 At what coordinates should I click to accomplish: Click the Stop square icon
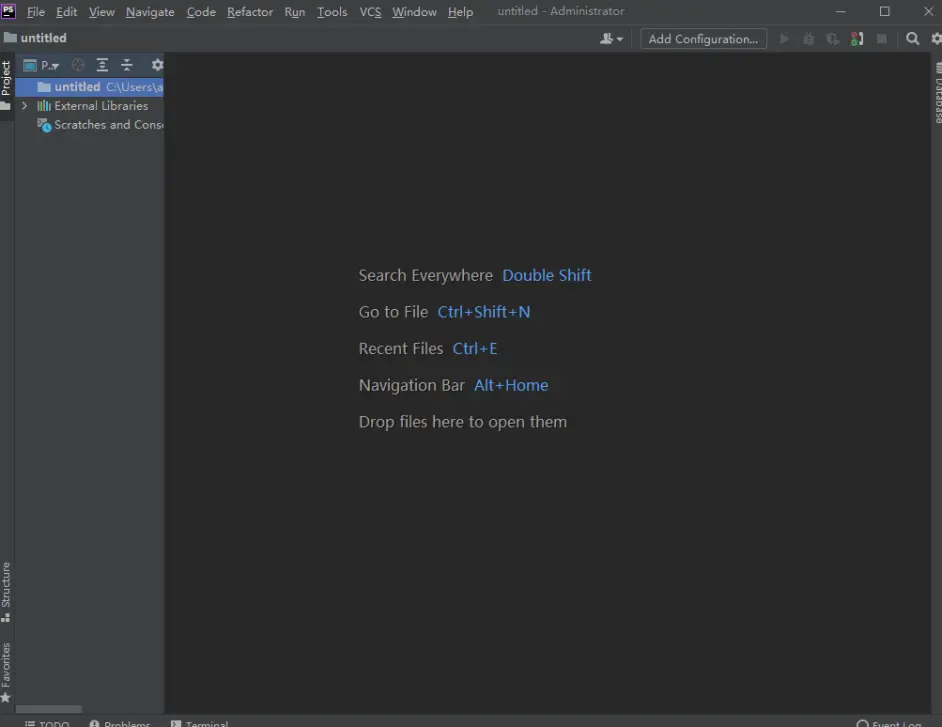click(882, 38)
